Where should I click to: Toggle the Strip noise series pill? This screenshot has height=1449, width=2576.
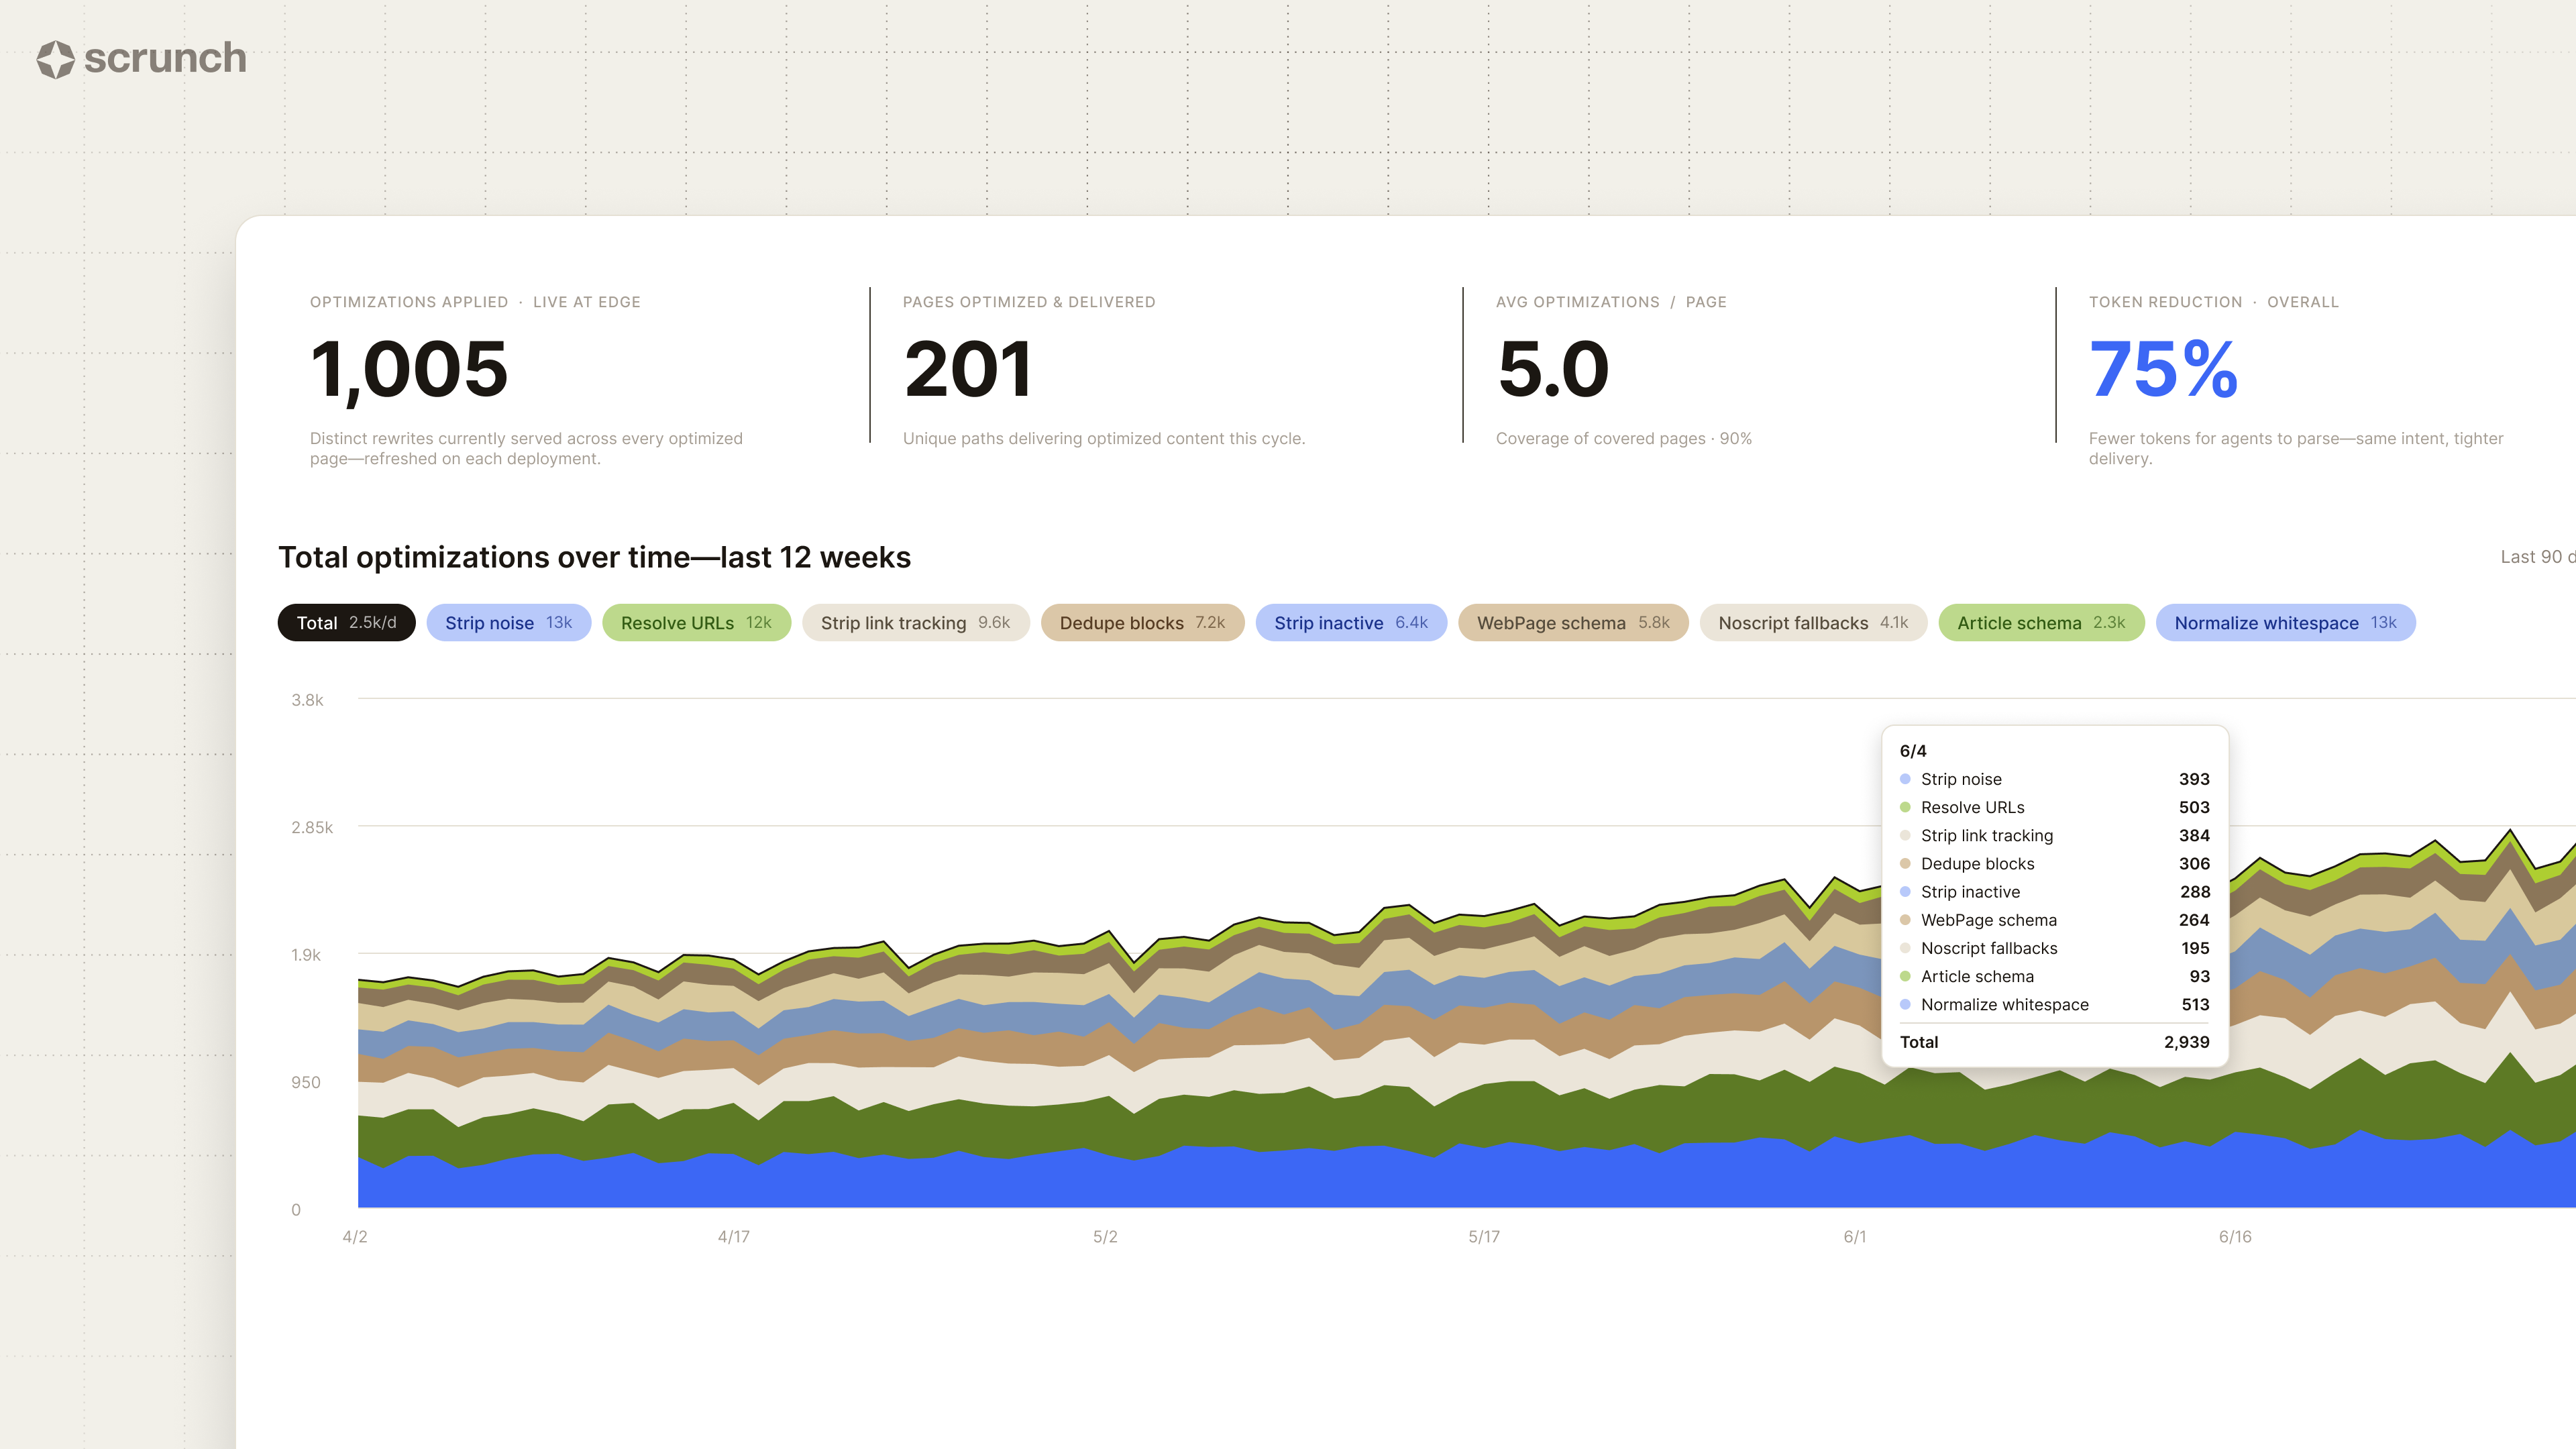[508, 623]
